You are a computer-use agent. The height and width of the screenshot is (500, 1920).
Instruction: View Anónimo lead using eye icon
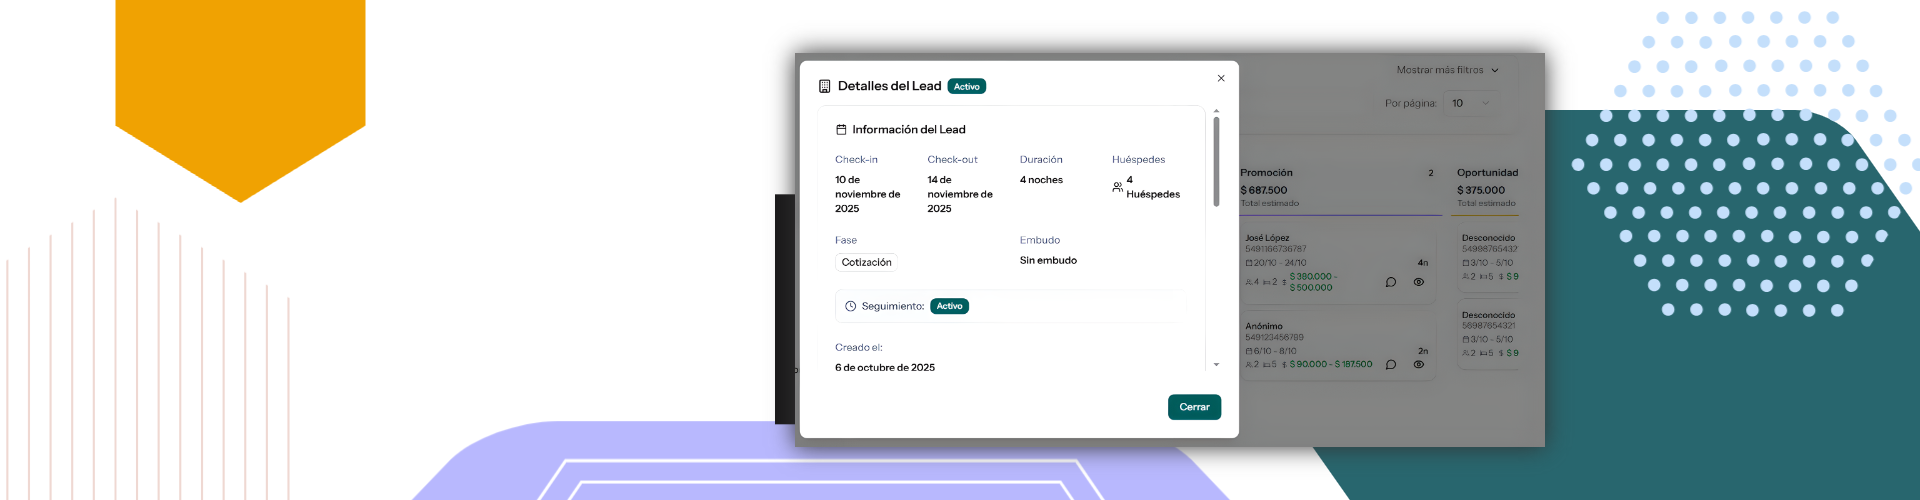(1418, 365)
